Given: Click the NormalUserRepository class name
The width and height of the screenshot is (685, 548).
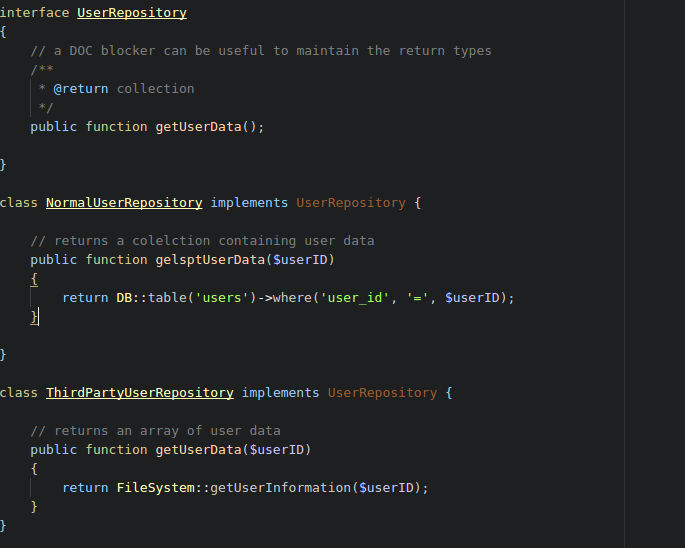Looking at the screenshot, I should tap(124, 203).
